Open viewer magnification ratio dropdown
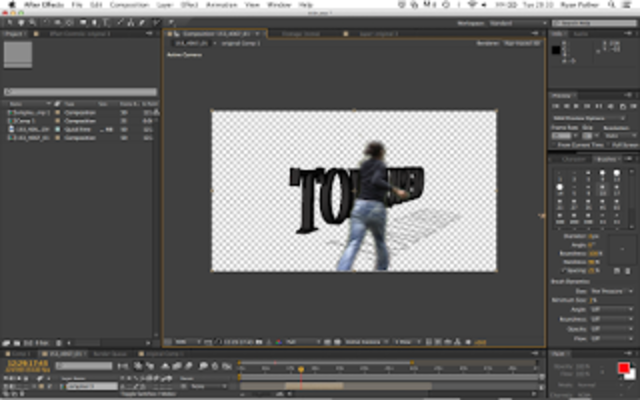Viewport: 640px width, 400px height. tap(187, 342)
